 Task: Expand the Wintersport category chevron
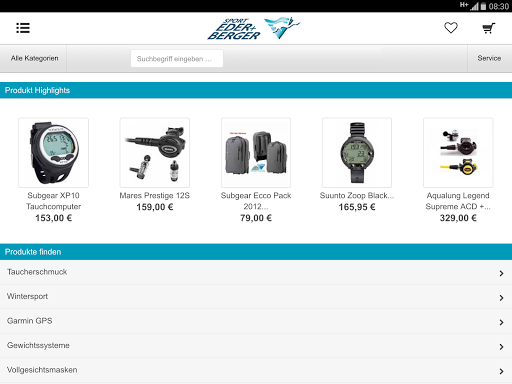click(x=501, y=298)
